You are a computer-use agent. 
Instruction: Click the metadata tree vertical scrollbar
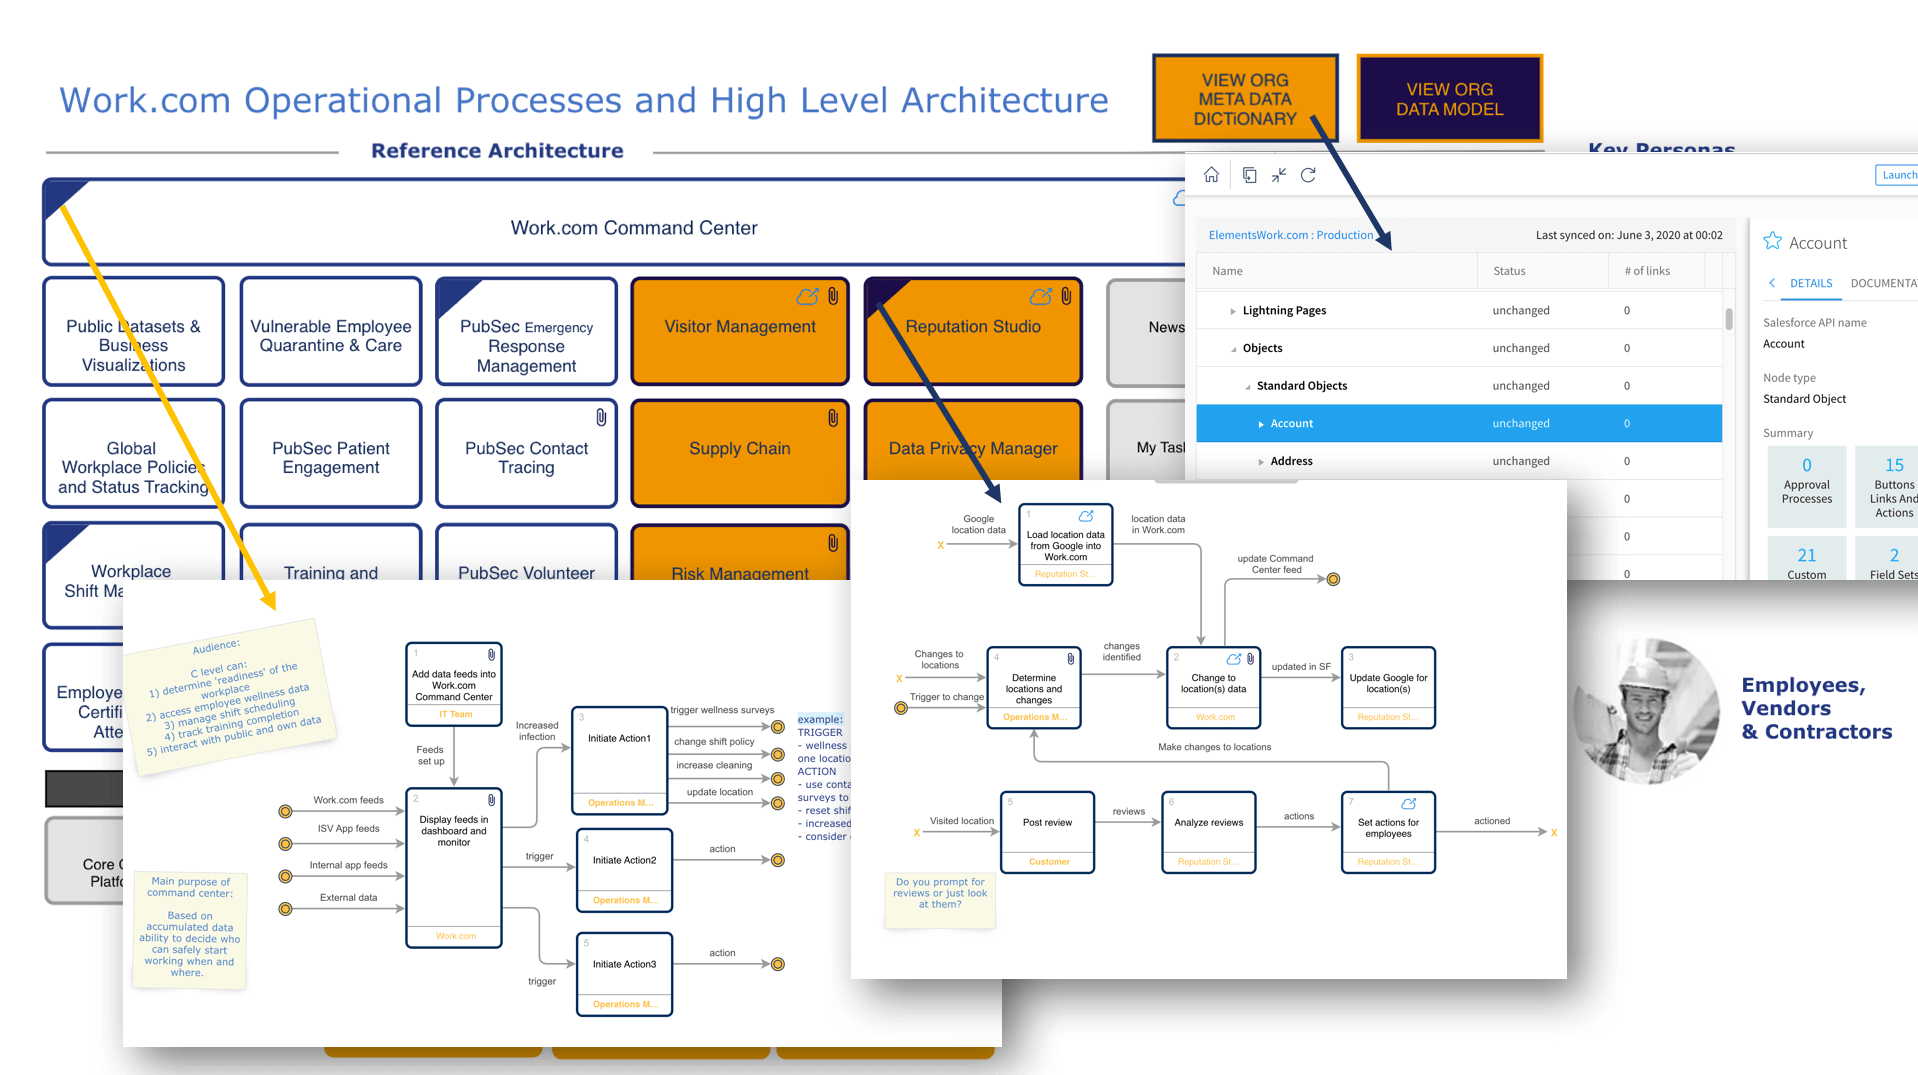[1729, 318]
